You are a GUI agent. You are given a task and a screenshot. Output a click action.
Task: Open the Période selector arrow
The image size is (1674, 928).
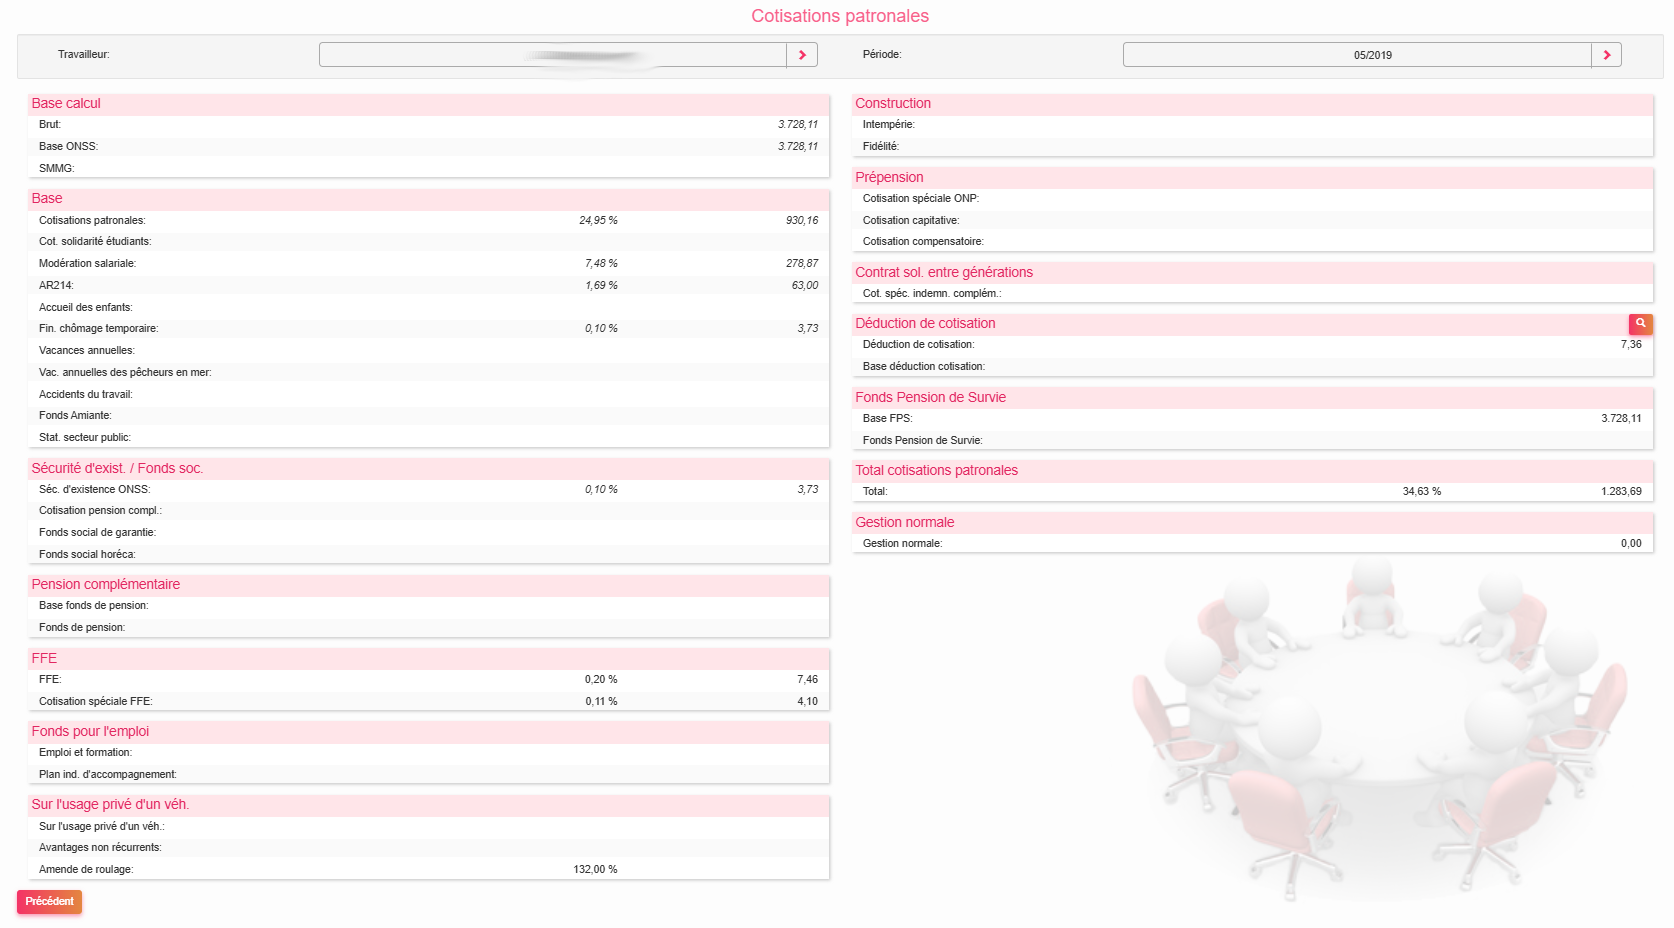[1606, 55]
